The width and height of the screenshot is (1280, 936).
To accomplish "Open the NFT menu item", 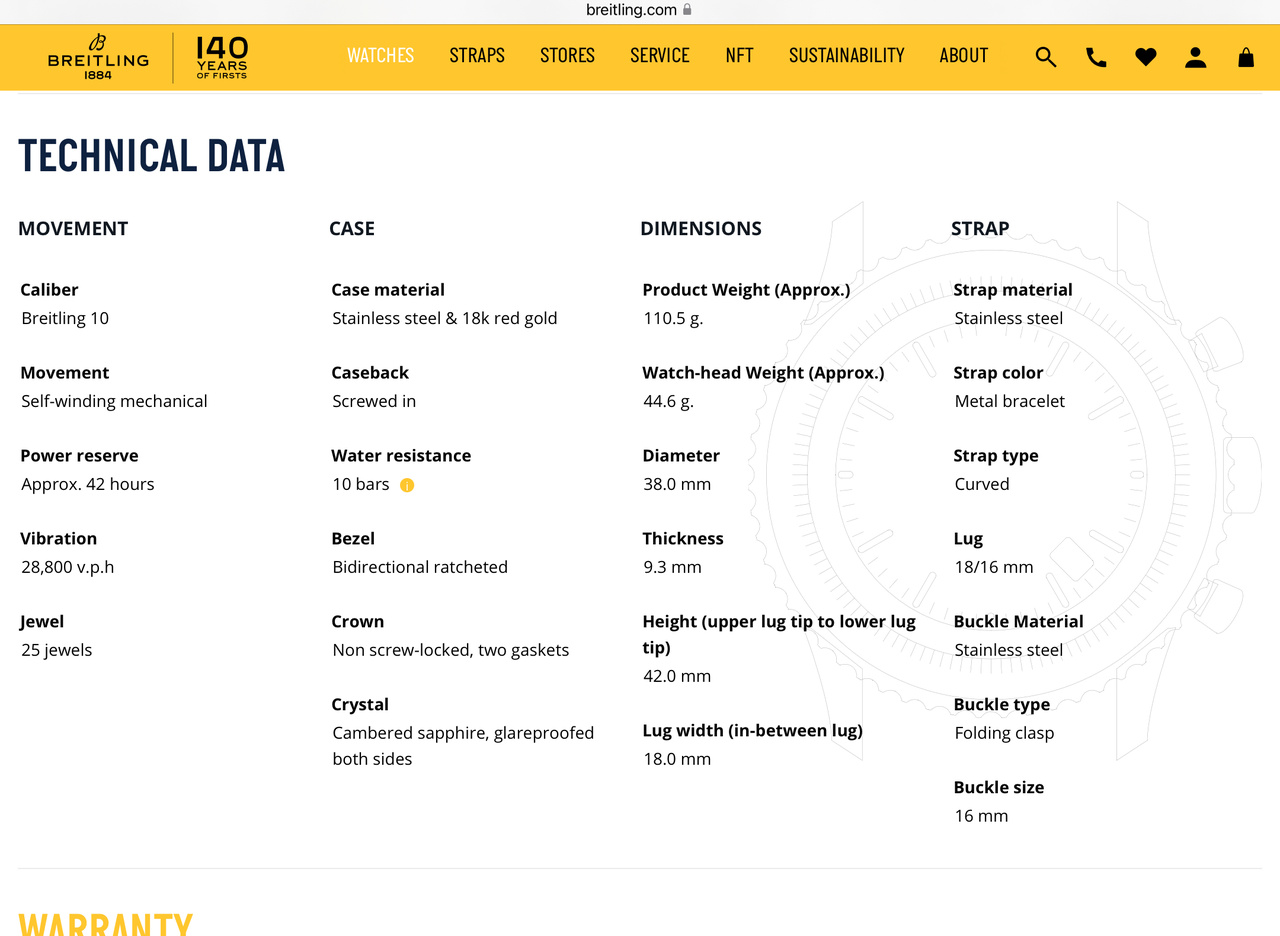I will point(739,55).
